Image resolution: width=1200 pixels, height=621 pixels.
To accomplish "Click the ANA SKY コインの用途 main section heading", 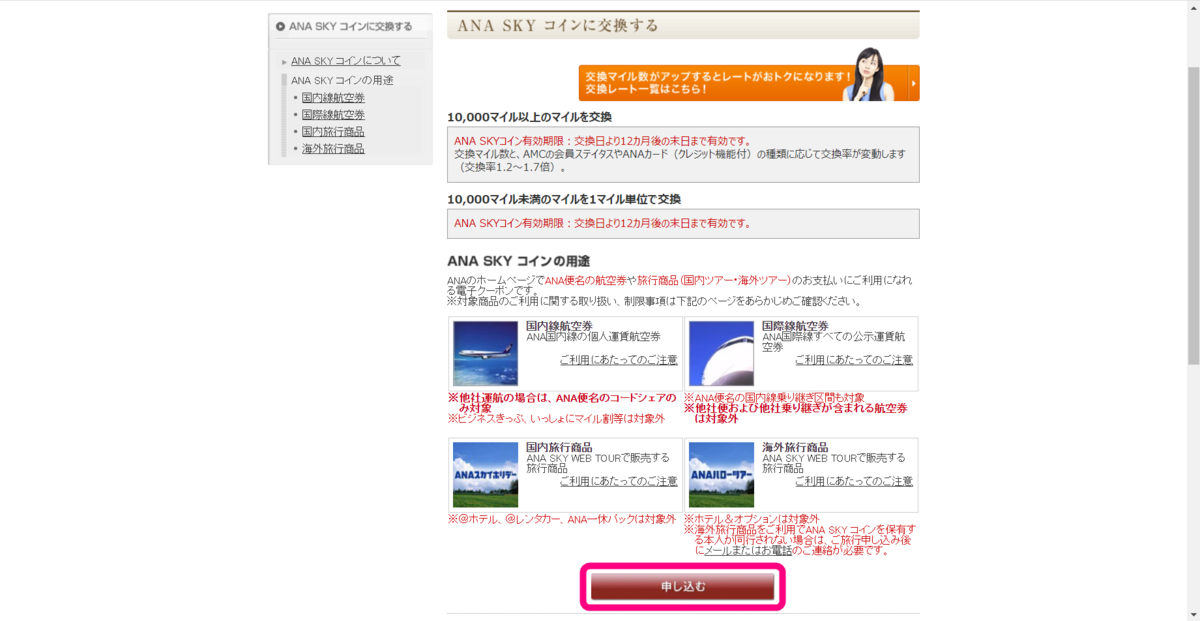I will click(518, 261).
